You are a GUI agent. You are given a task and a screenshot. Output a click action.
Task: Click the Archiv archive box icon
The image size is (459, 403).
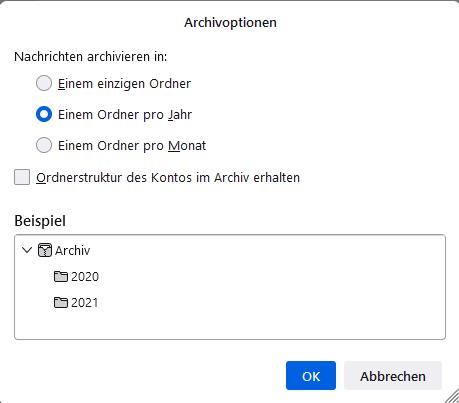(x=45, y=250)
